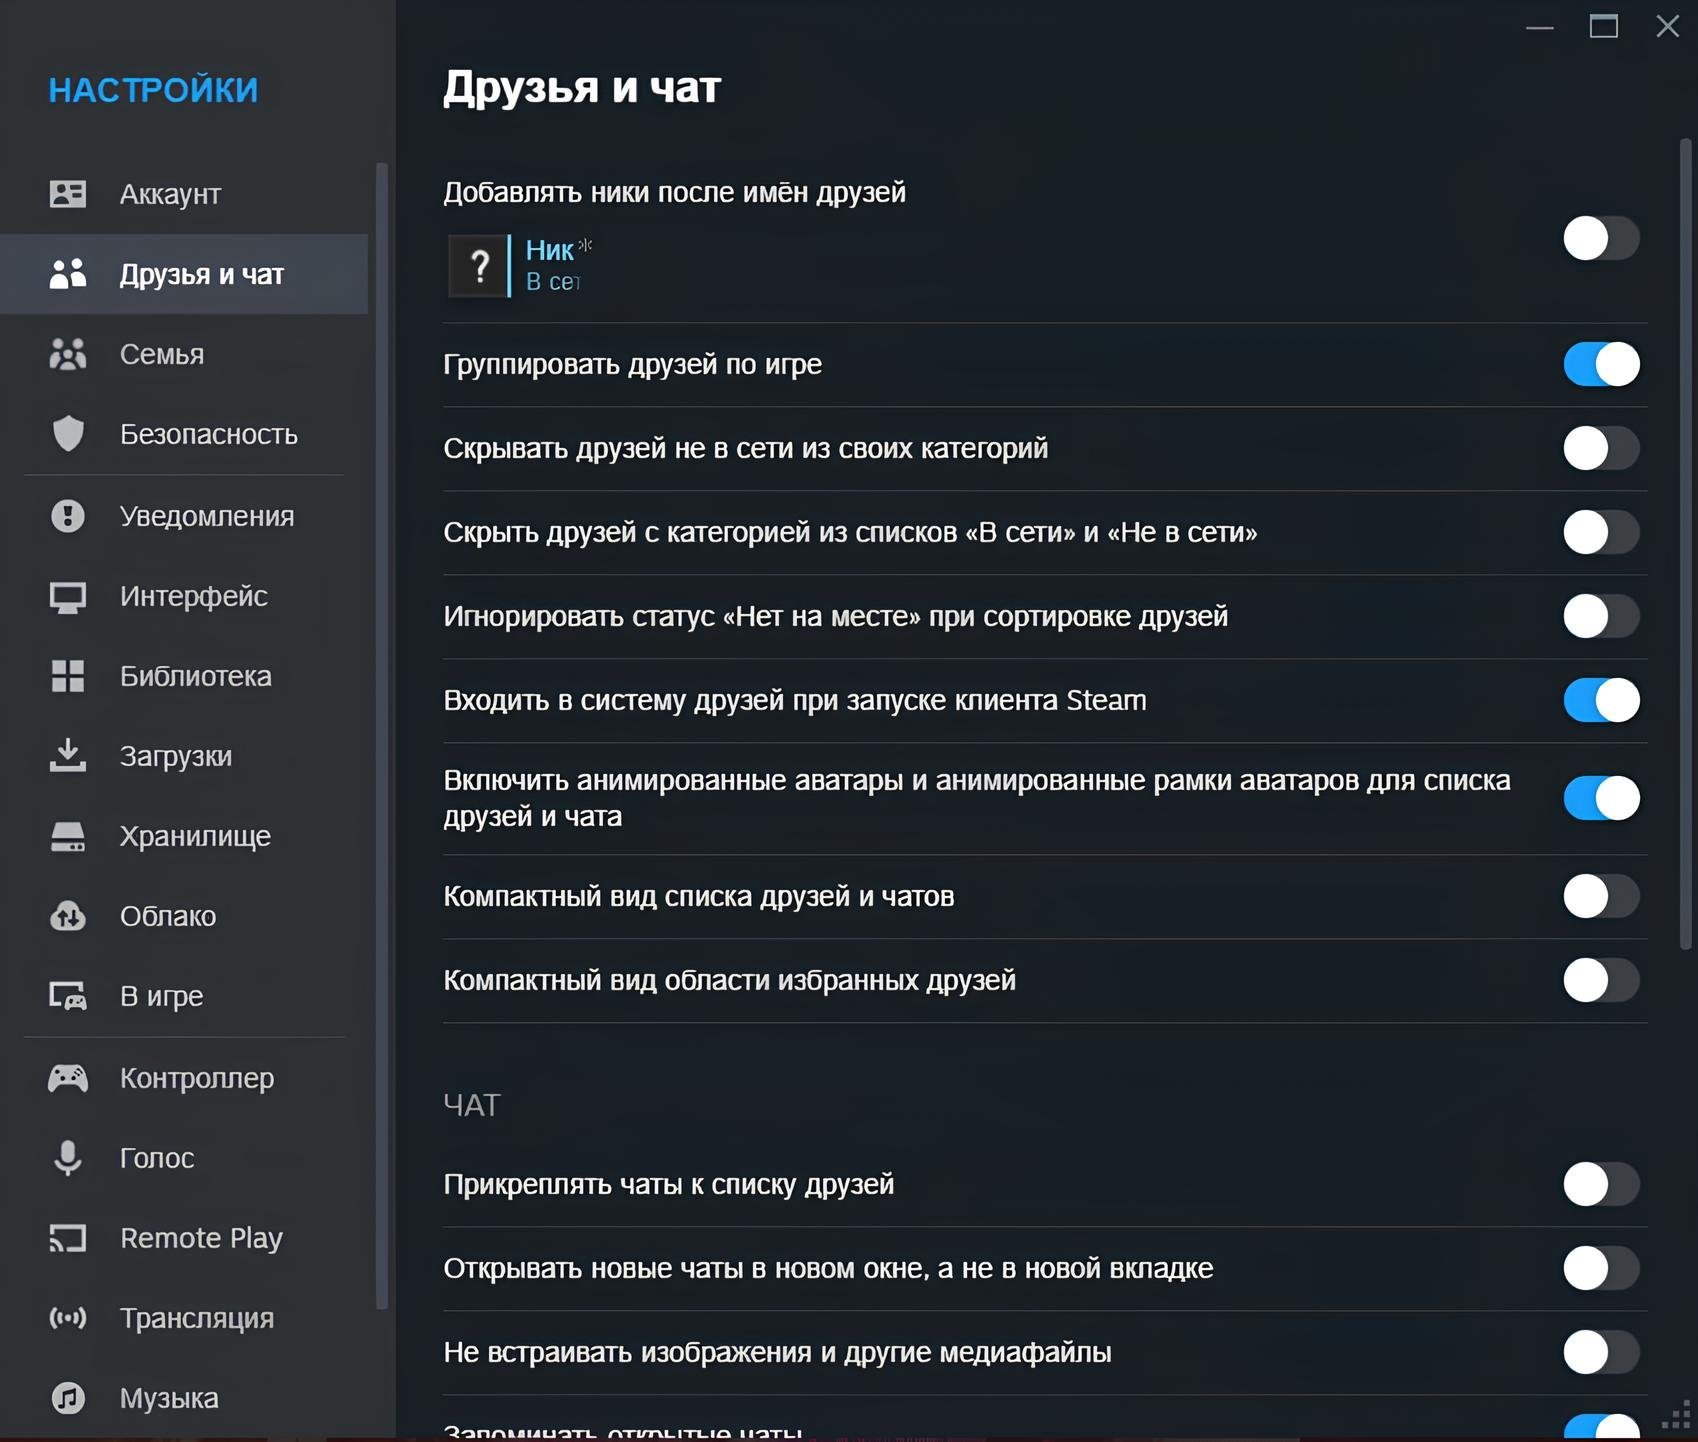Click the Семья family icon

[x=68, y=354]
